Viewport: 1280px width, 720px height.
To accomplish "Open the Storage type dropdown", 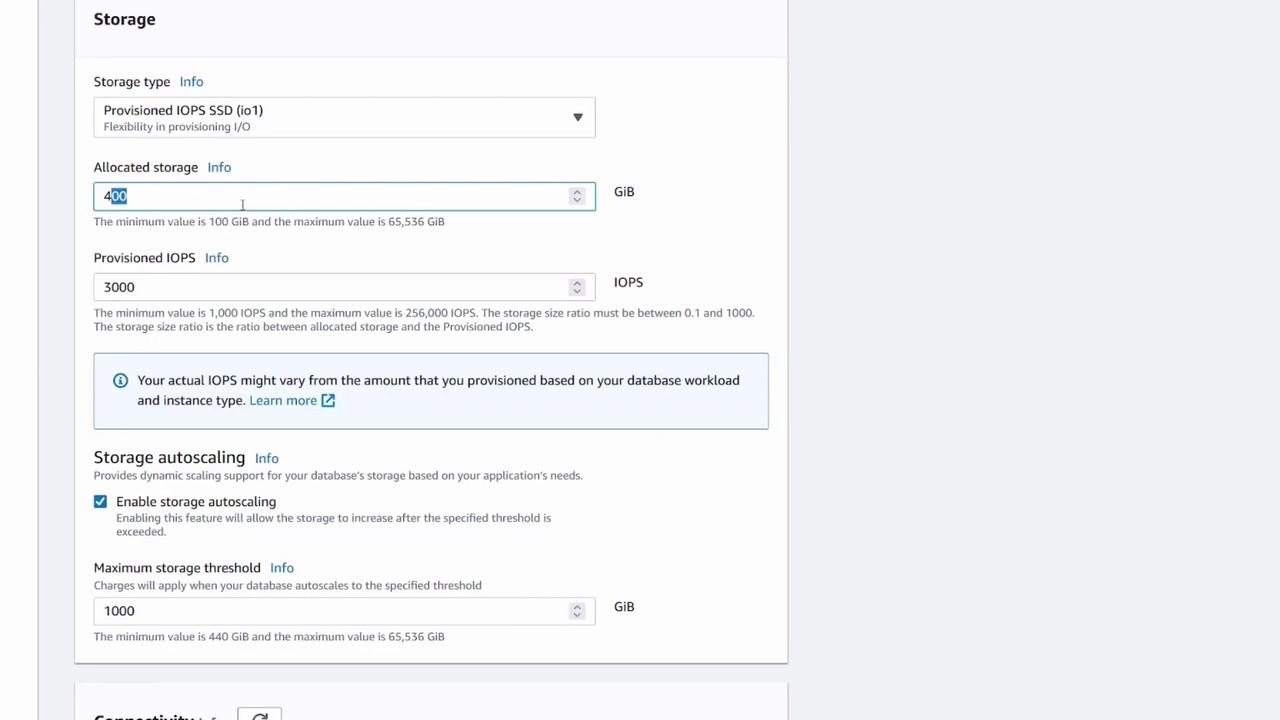I will [x=344, y=118].
